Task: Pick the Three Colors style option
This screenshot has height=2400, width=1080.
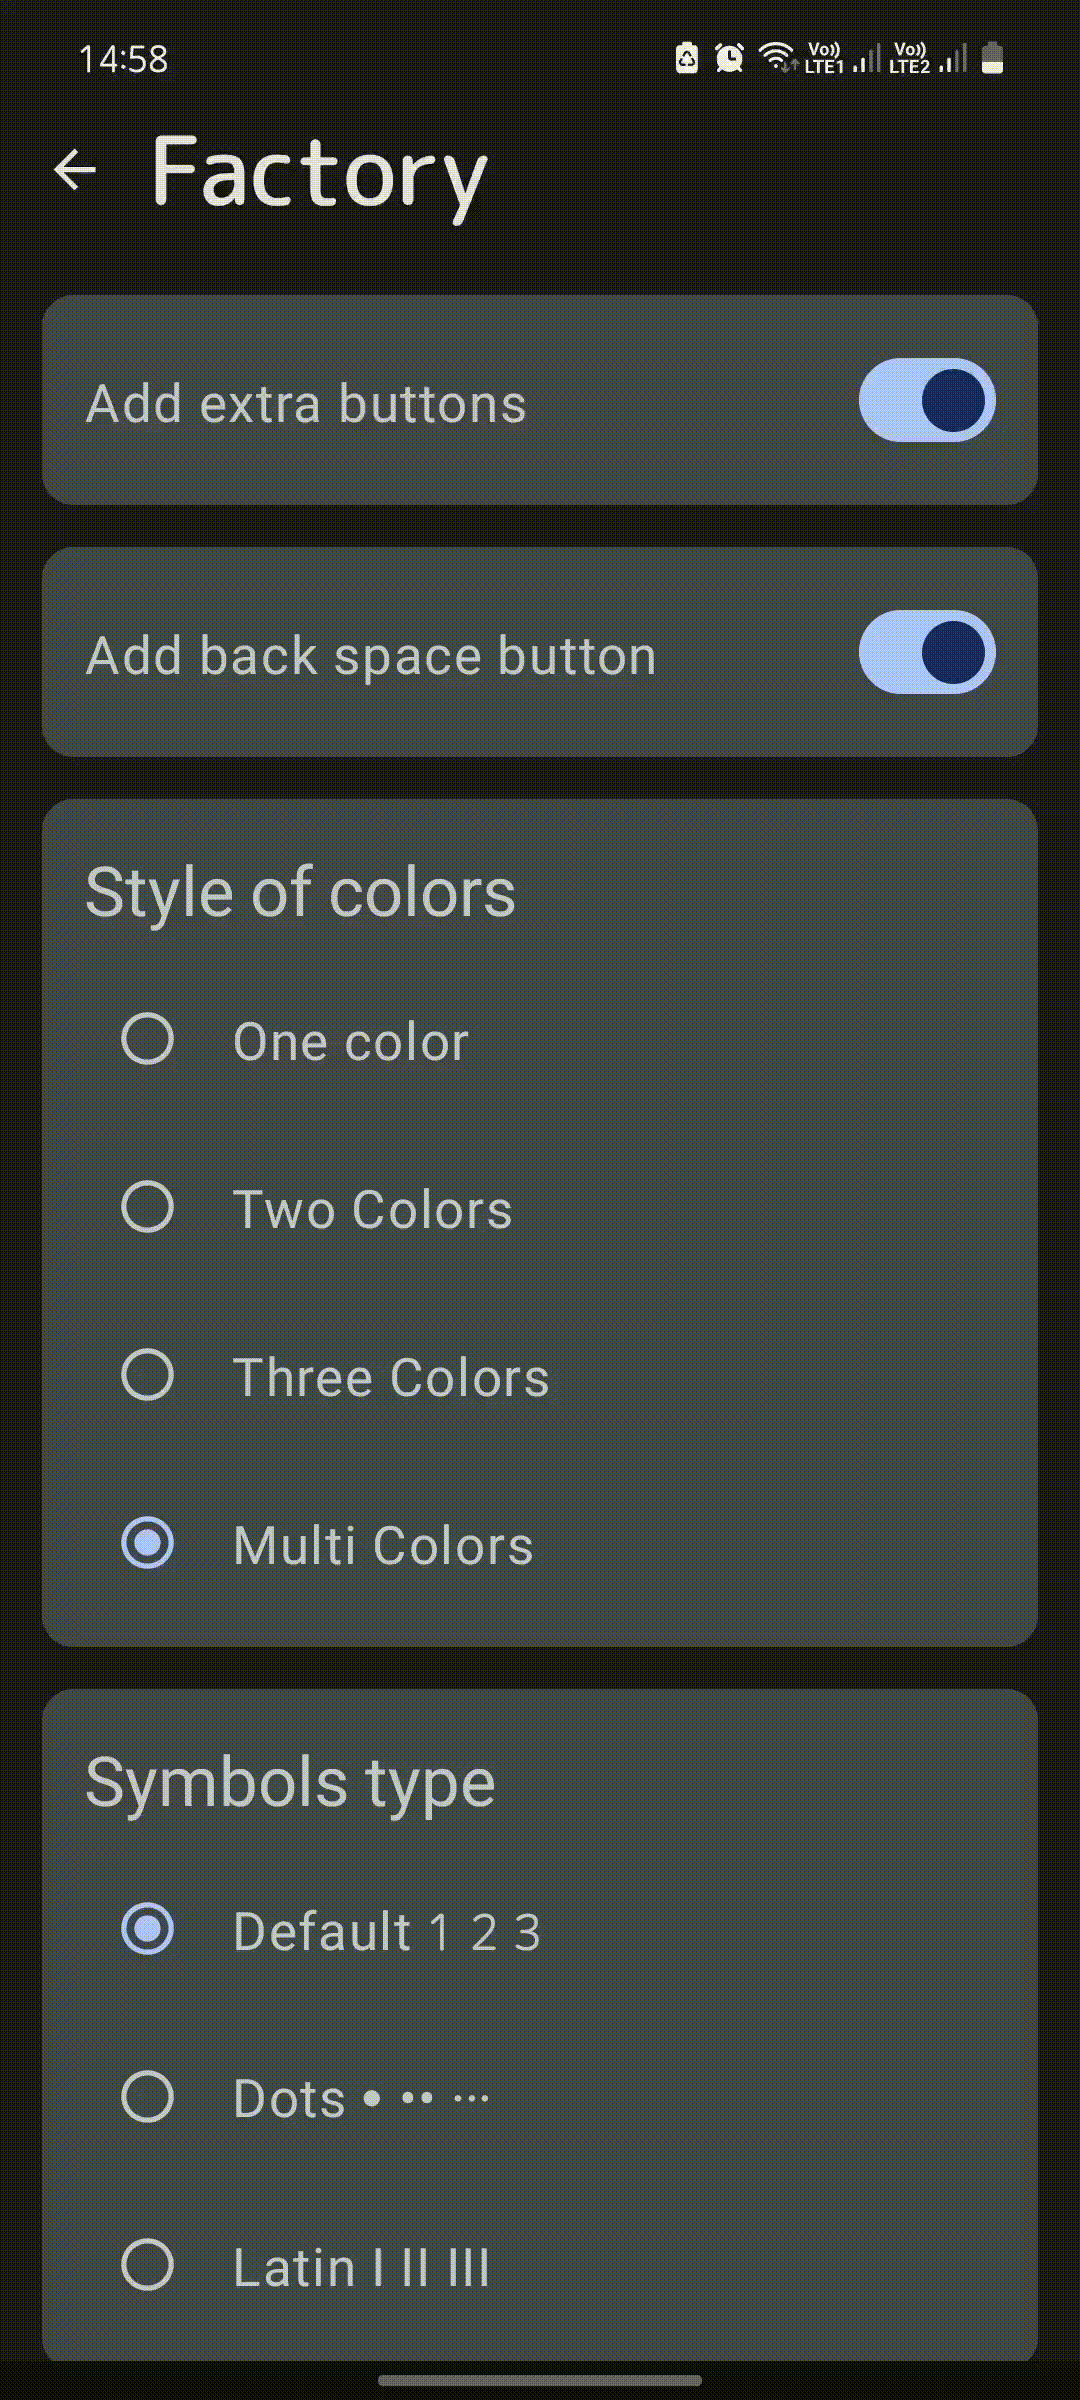Action: (148, 1375)
